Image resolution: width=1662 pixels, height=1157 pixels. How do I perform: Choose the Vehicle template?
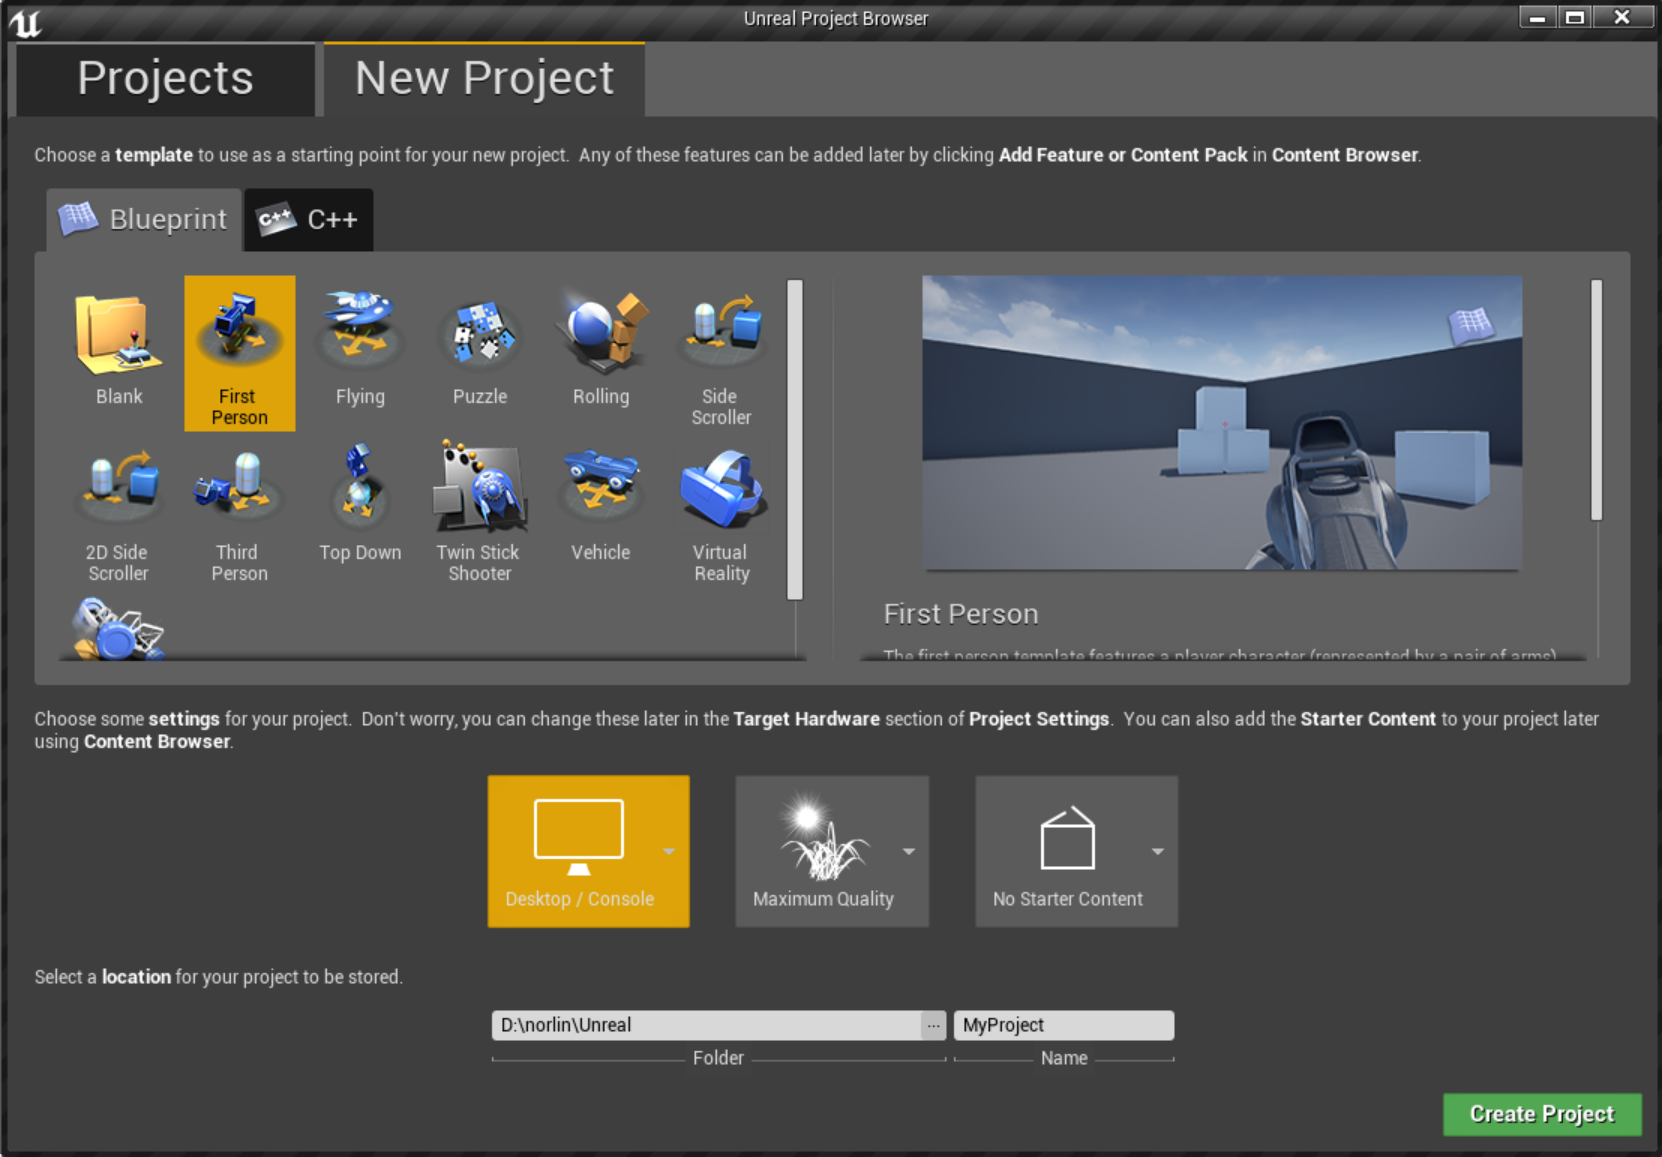click(601, 510)
